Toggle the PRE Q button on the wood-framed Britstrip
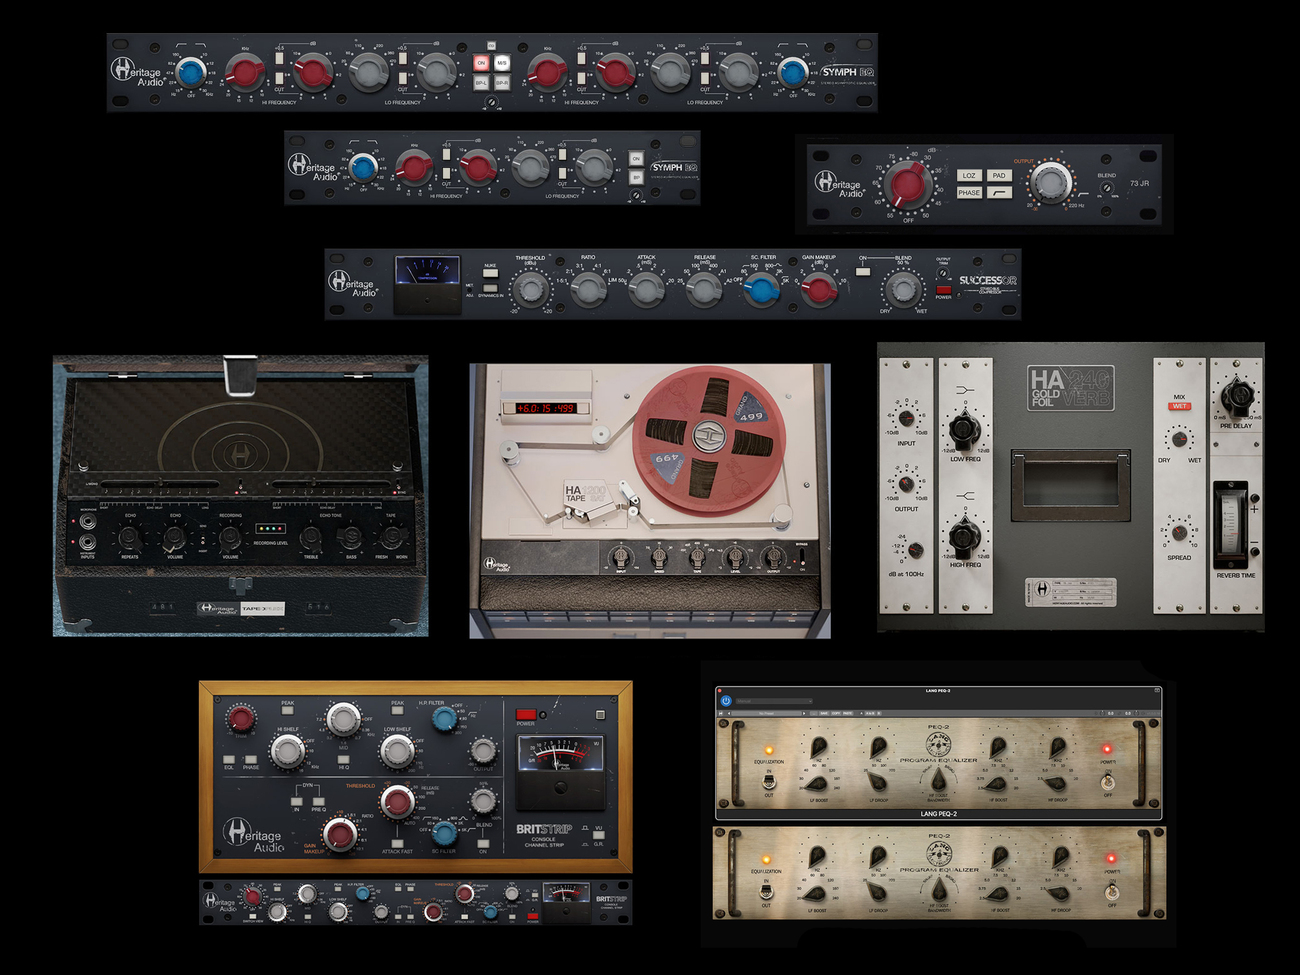Image resolution: width=1300 pixels, height=975 pixels. pos(318,801)
